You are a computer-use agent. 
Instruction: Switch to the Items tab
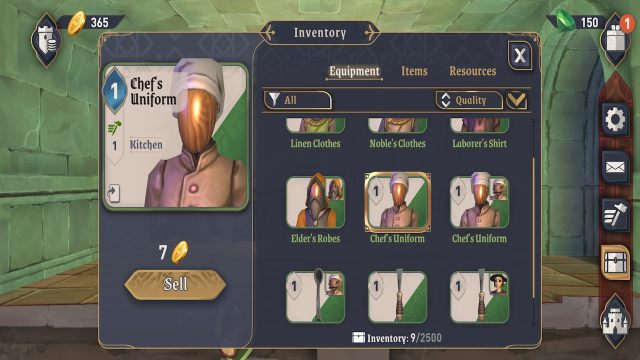[x=414, y=71]
